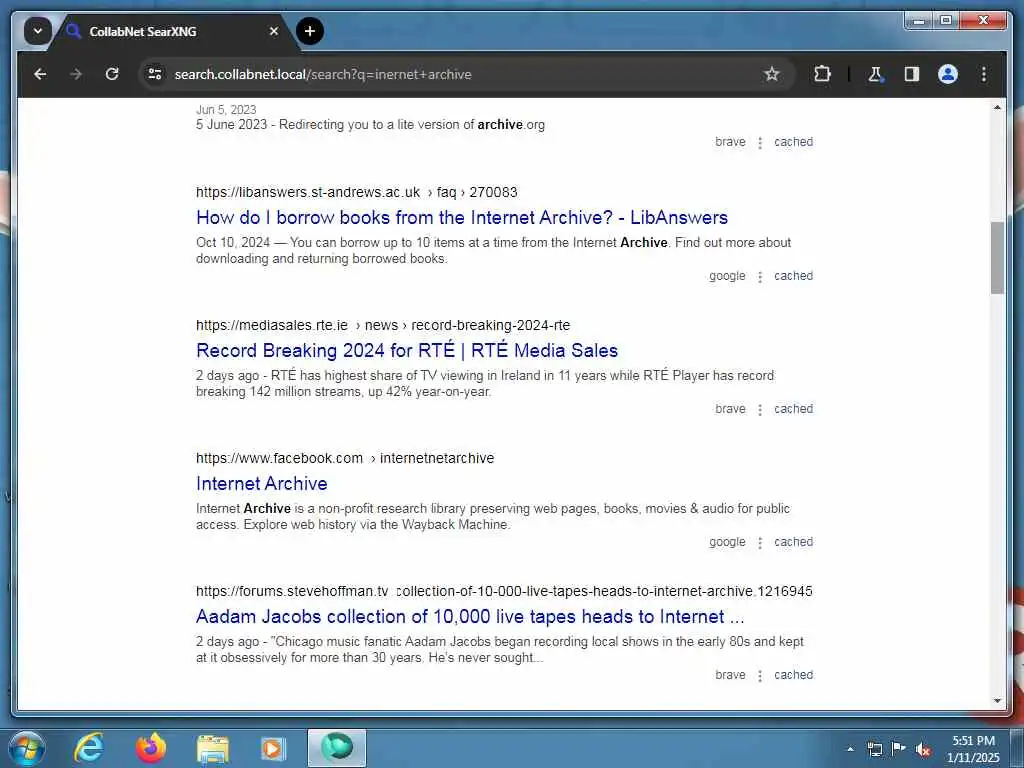Expand the tab search dropdown

click(38, 31)
